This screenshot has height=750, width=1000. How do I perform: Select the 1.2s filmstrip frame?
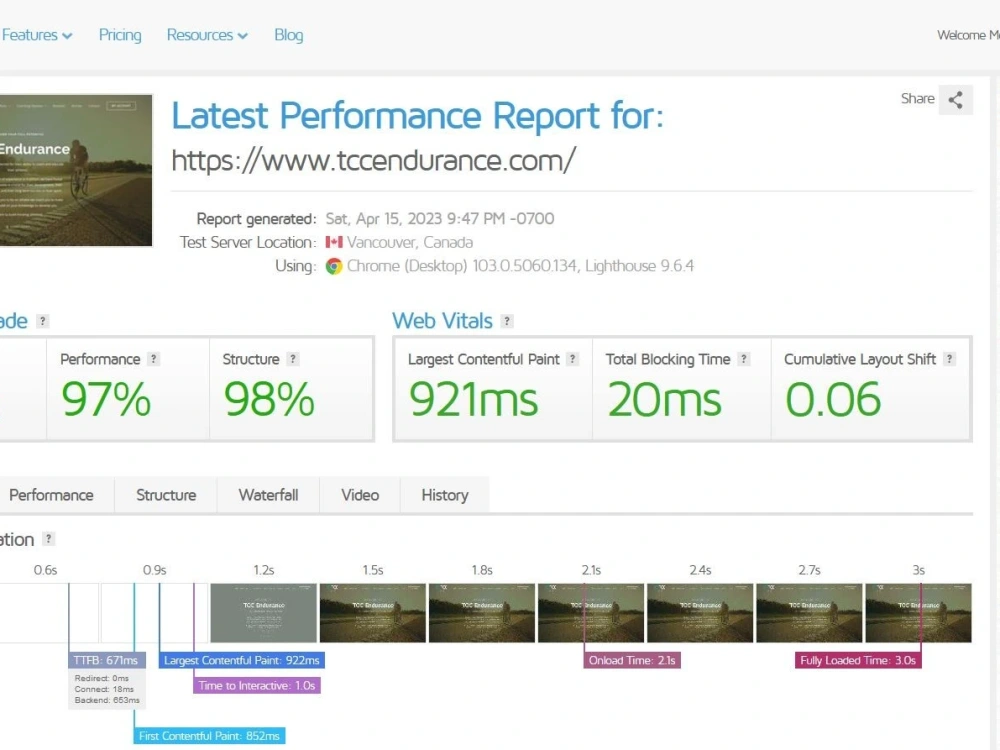[x=263, y=613]
